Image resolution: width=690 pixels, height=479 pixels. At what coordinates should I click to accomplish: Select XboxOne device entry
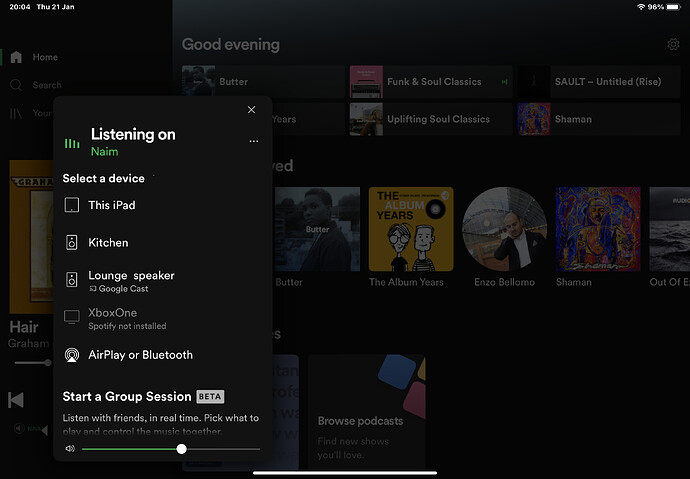click(x=163, y=318)
